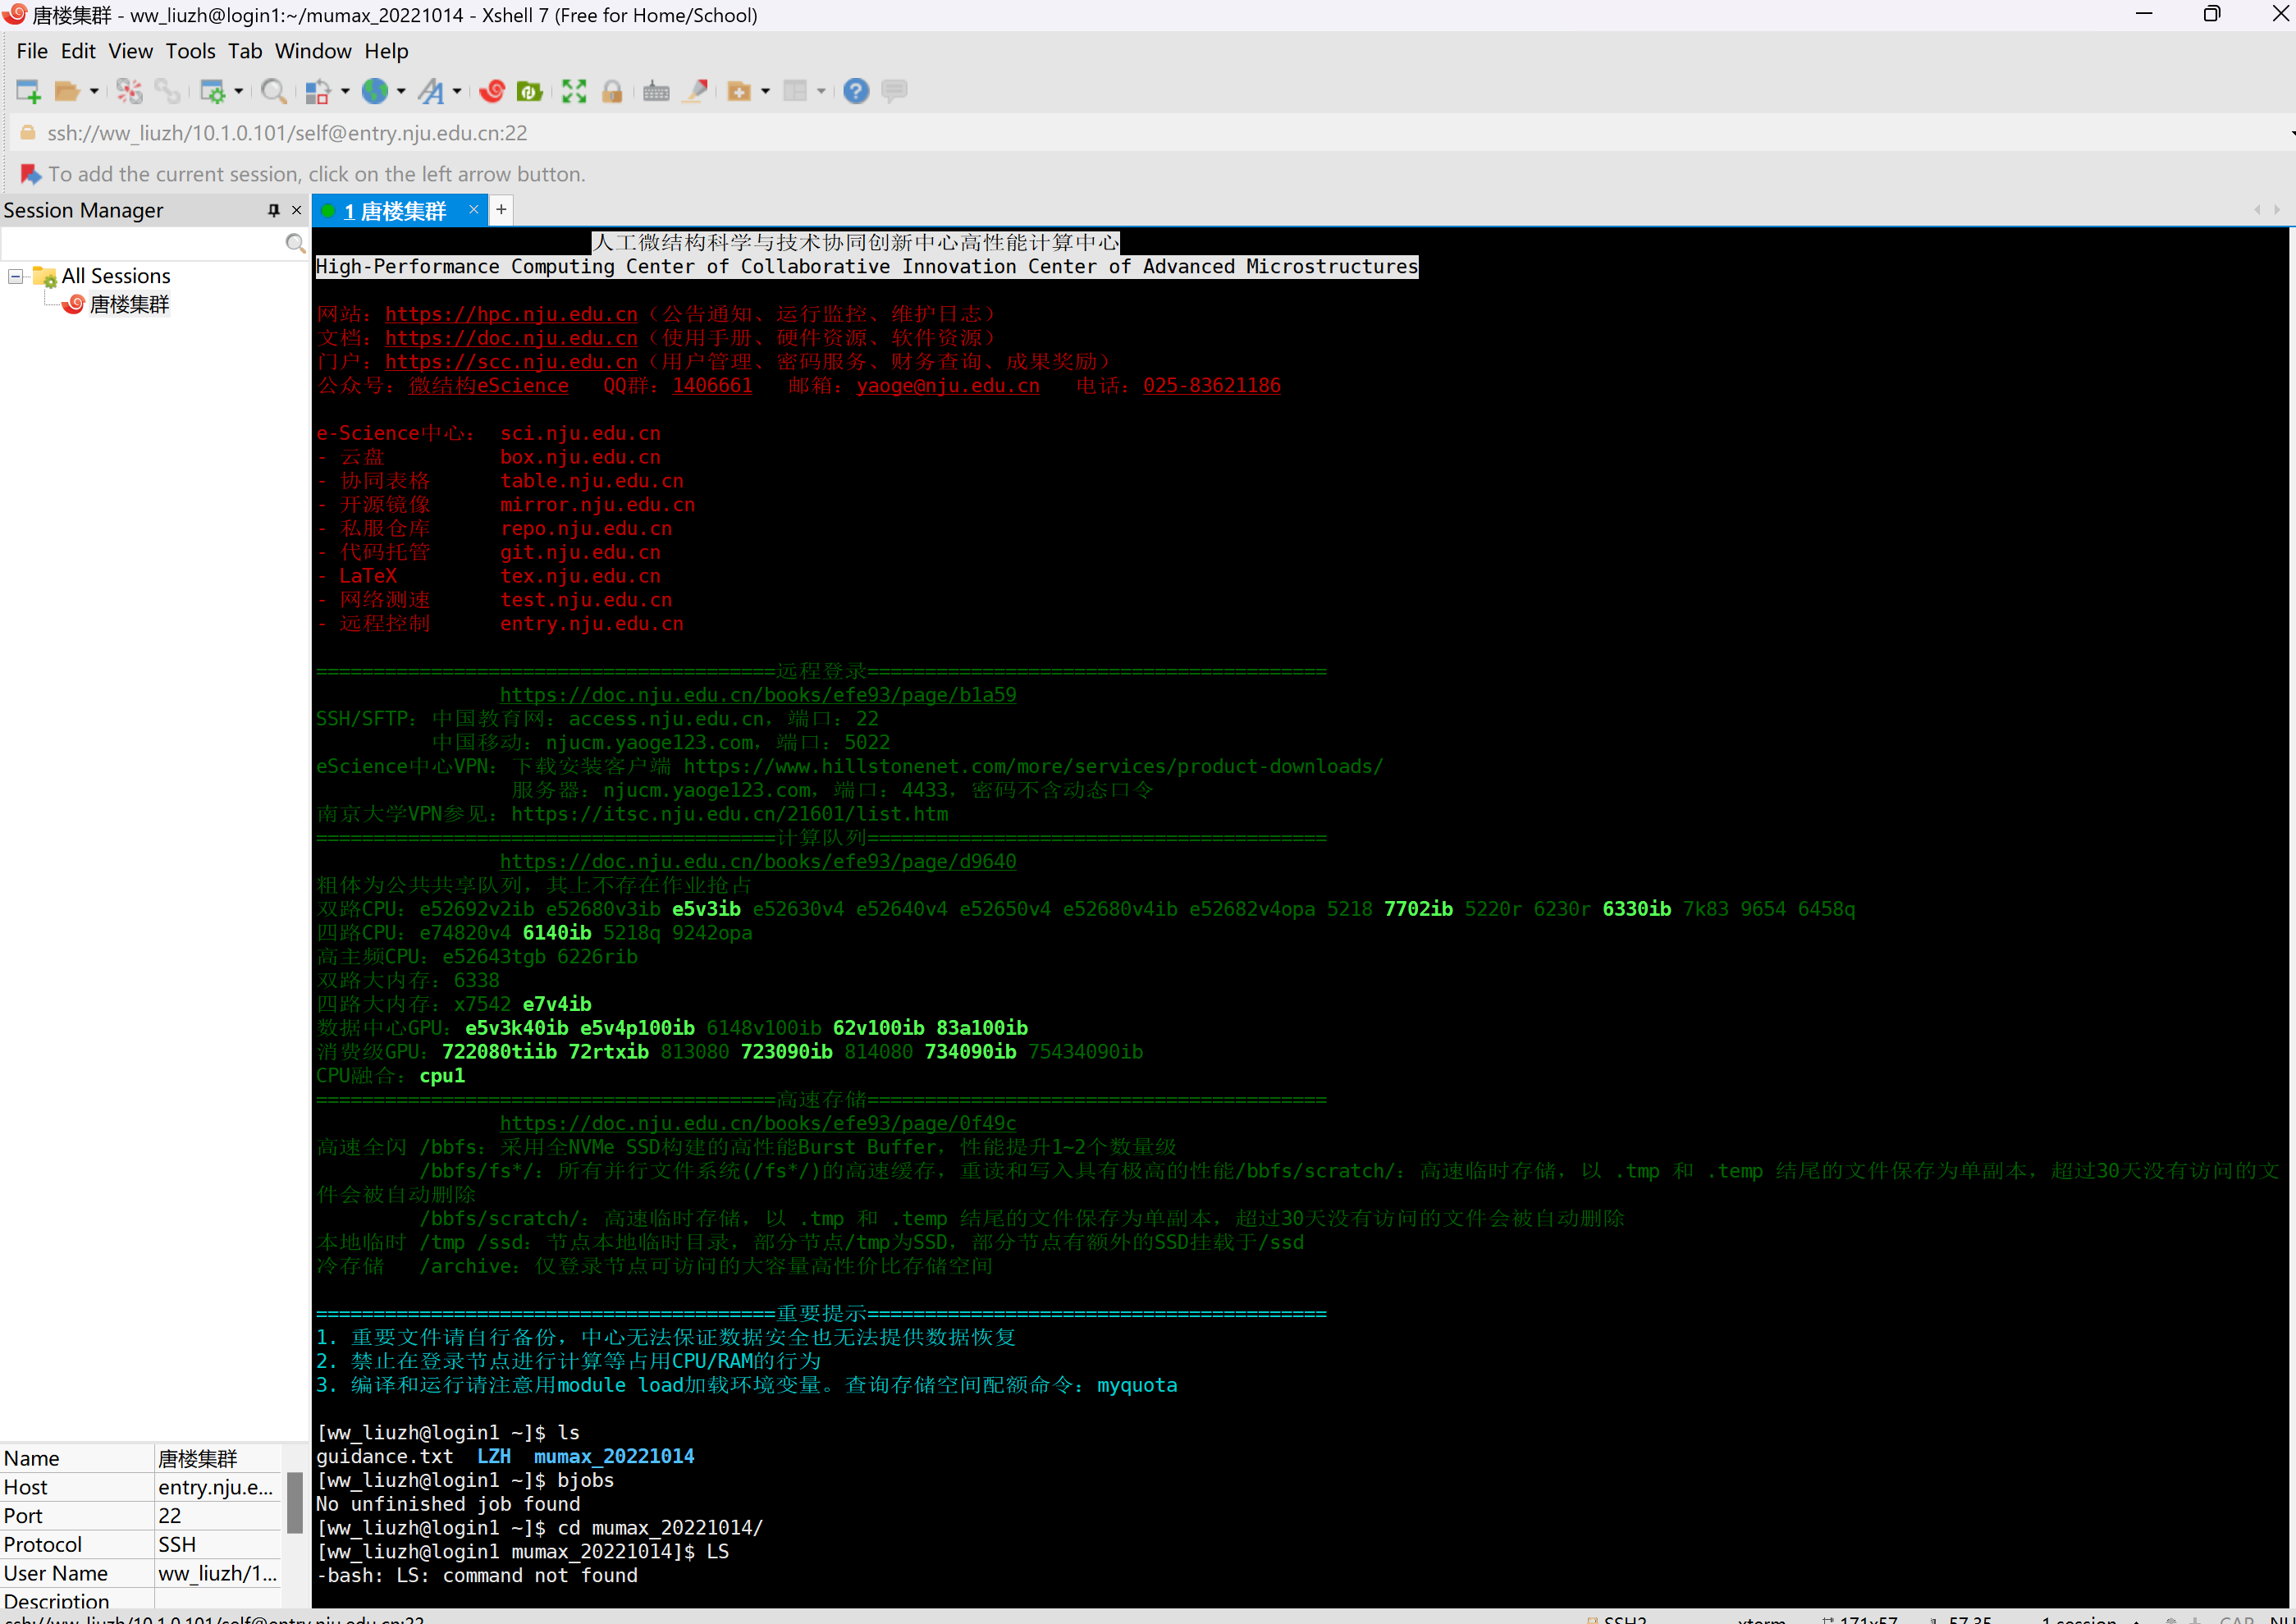Pin the Session Manager panel

tap(273, 210)
